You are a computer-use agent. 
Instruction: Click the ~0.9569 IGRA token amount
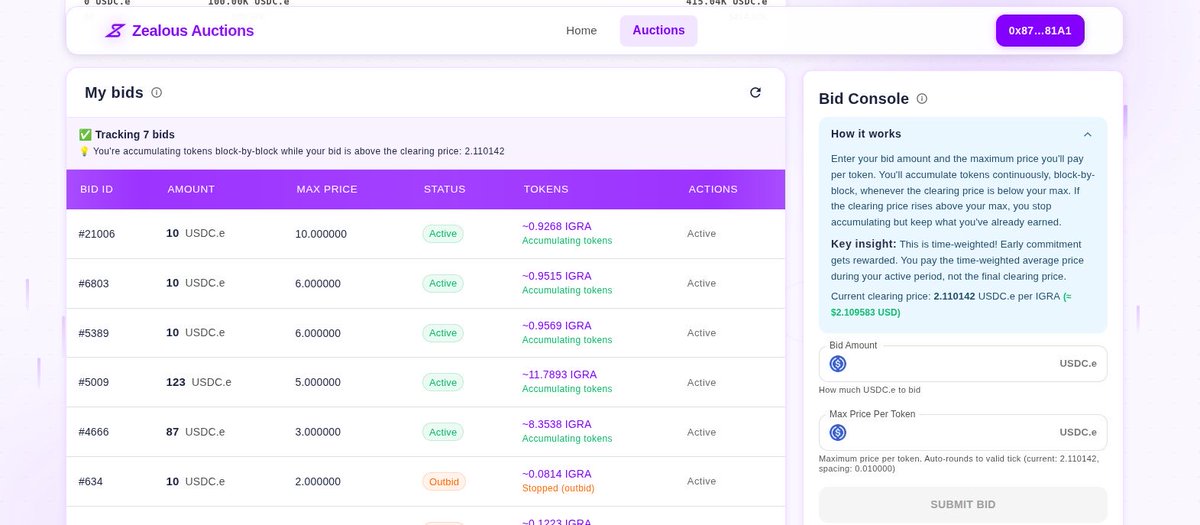(x=557, y=325)
